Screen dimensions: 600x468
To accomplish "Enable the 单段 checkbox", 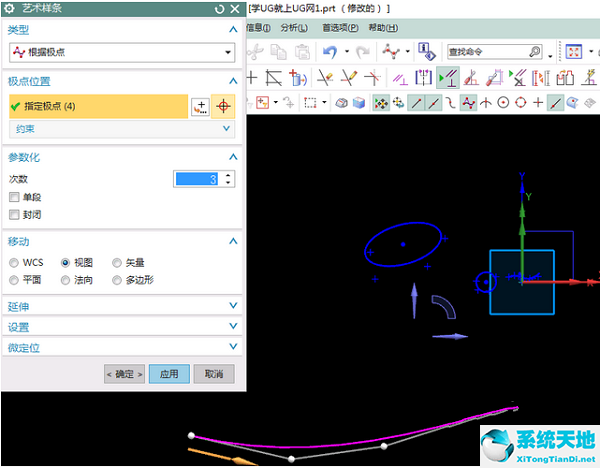I will pos(14,197).
